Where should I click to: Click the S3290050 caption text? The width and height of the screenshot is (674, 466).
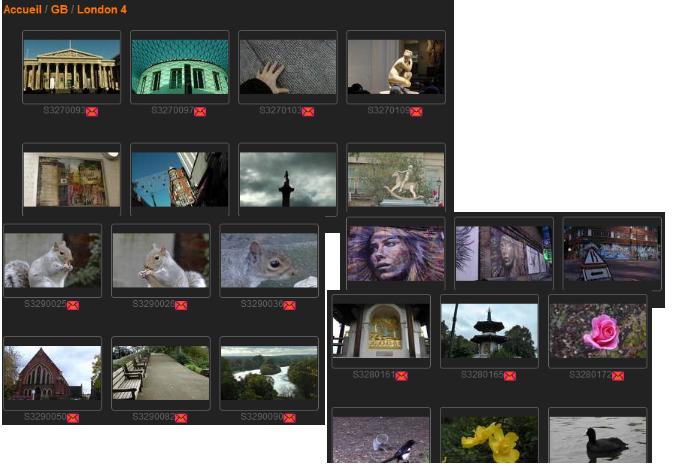(46, 417)
